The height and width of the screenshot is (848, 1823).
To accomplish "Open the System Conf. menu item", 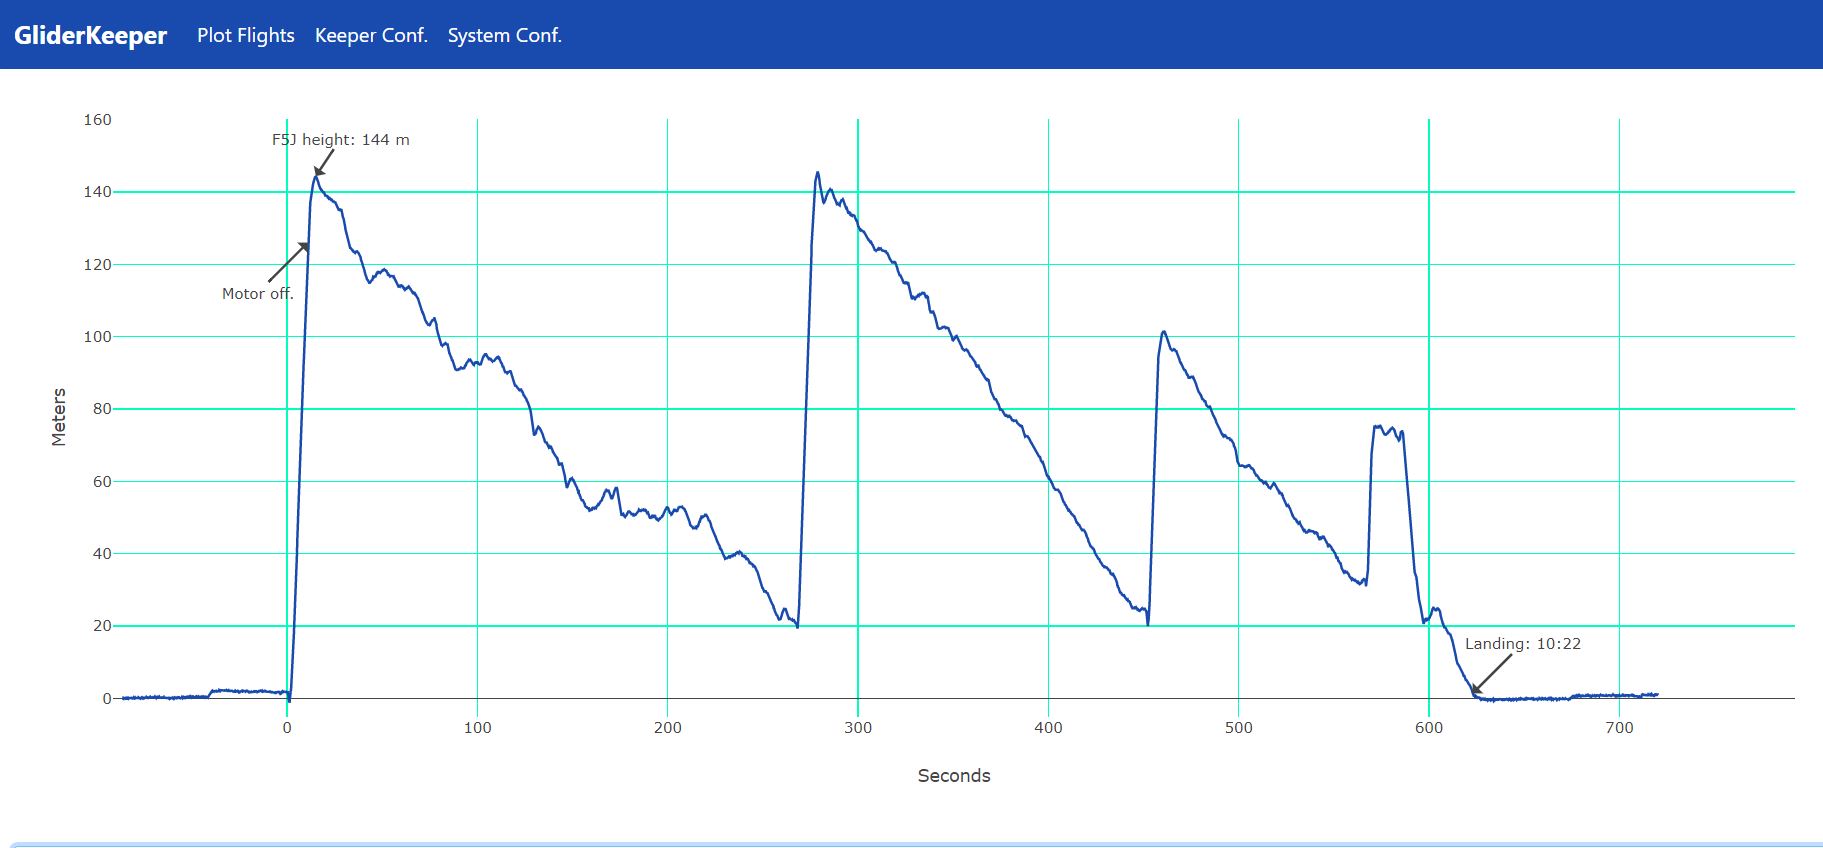I will [x=504, y=35].
